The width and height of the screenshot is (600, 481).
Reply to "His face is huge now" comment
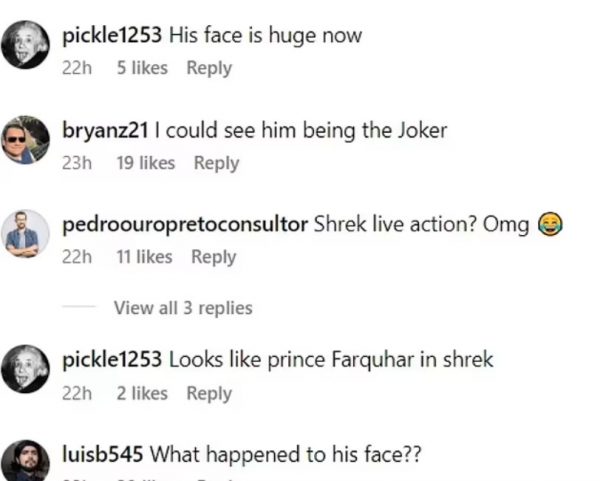[x=209, y=68]
